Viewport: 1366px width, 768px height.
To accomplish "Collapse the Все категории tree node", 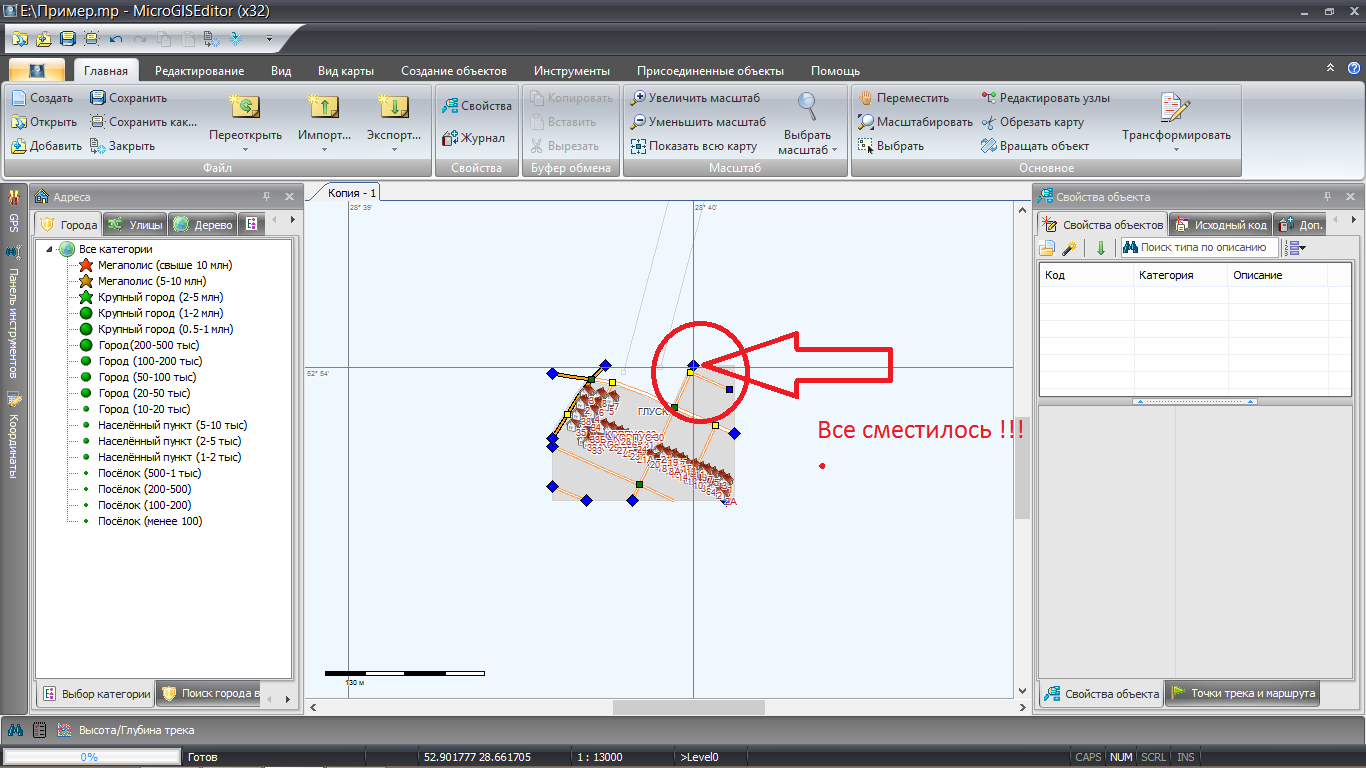I will (x=49, y=249).
